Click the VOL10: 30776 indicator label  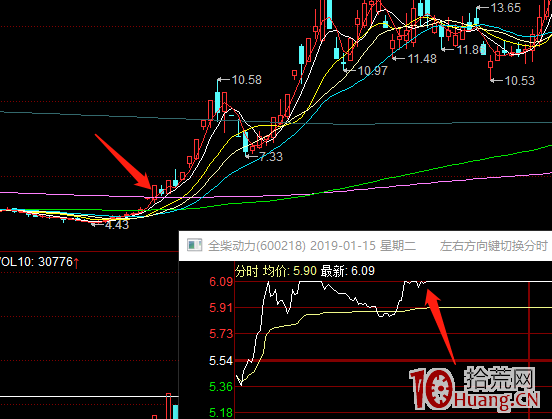39,262
